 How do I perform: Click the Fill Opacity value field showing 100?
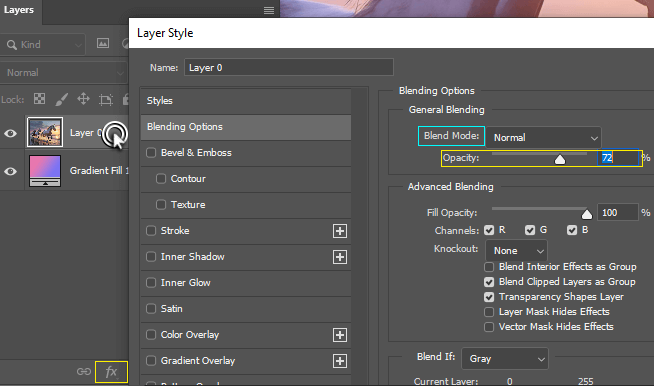point(618,212)
